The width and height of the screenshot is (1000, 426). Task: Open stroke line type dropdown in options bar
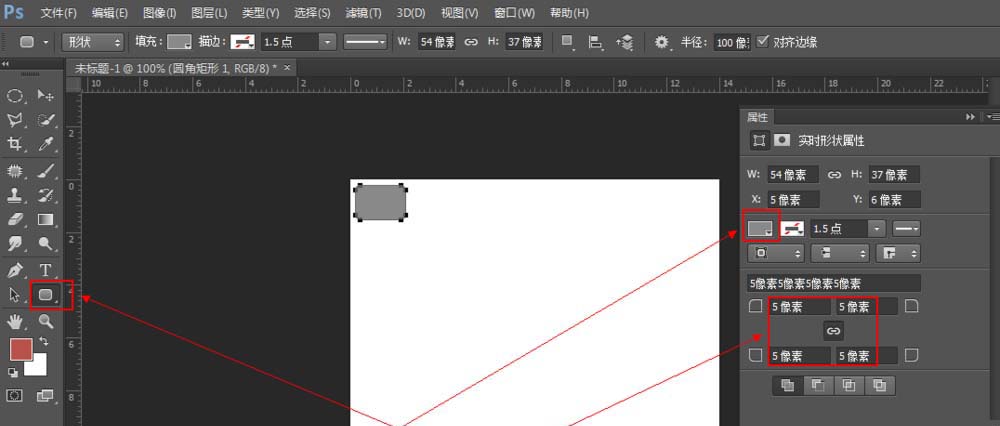tap(366, 42)
